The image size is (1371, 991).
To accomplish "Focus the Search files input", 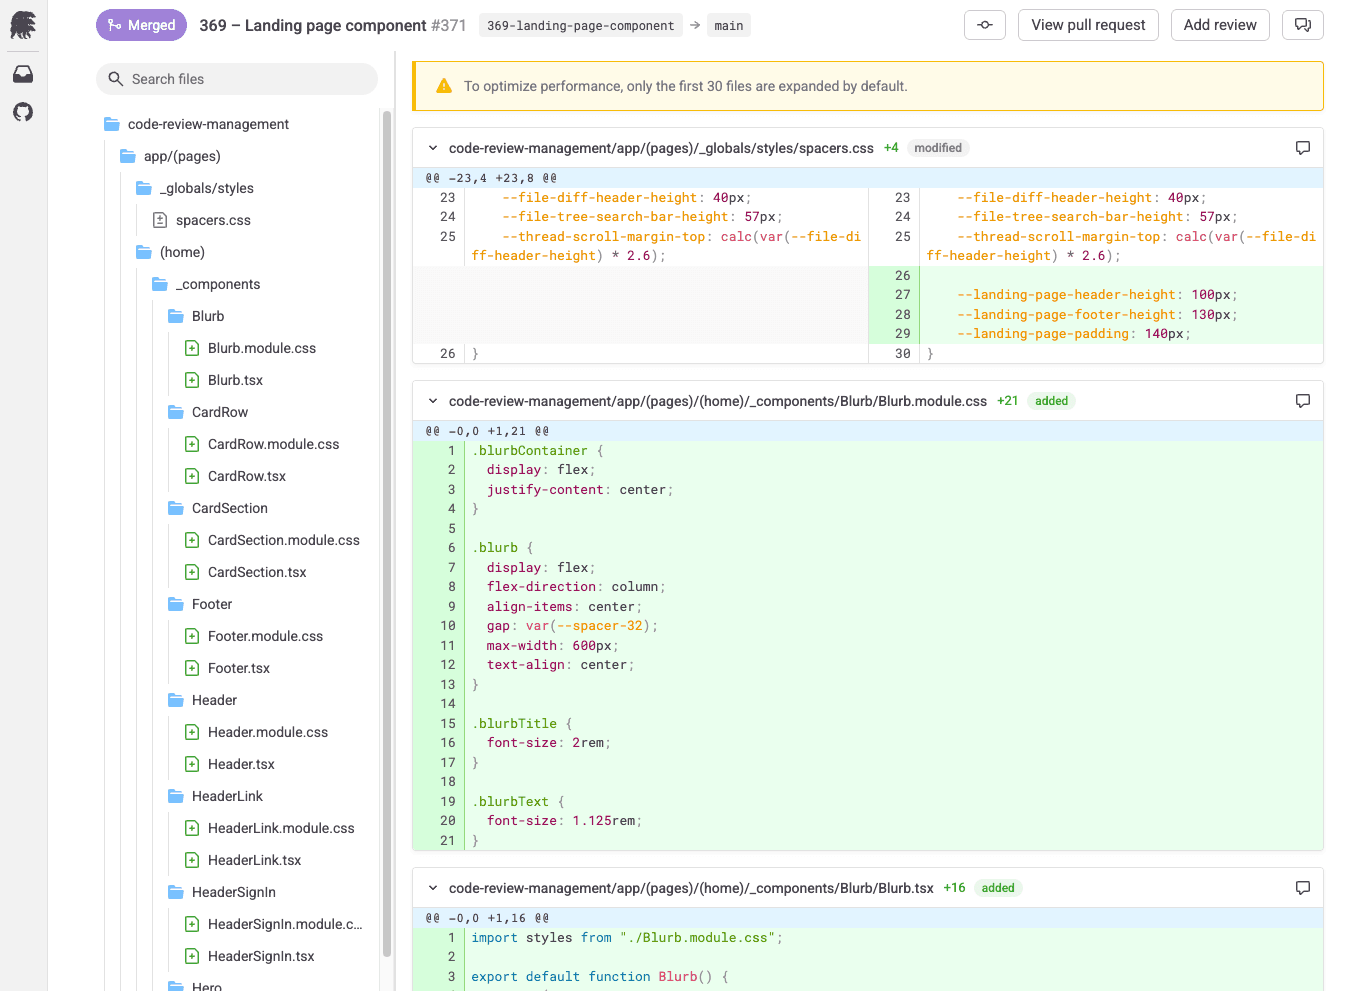I will [237, 79].
